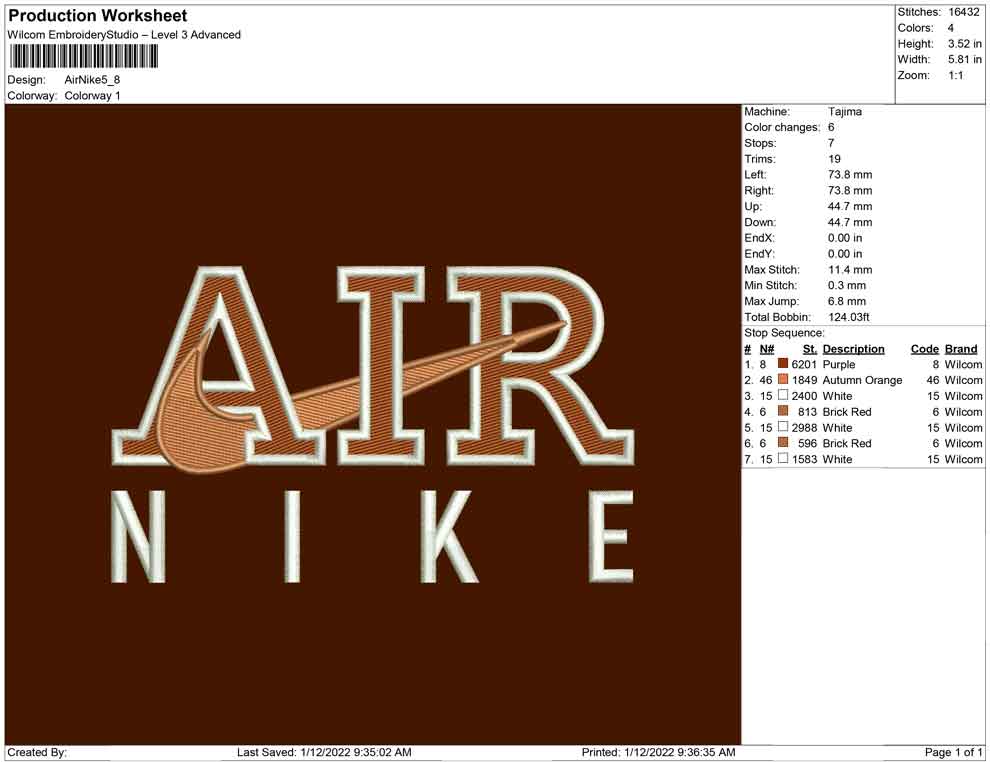Click the Purple color swatch in stop 1
990x762 pixels.
[x=783, y=365]
